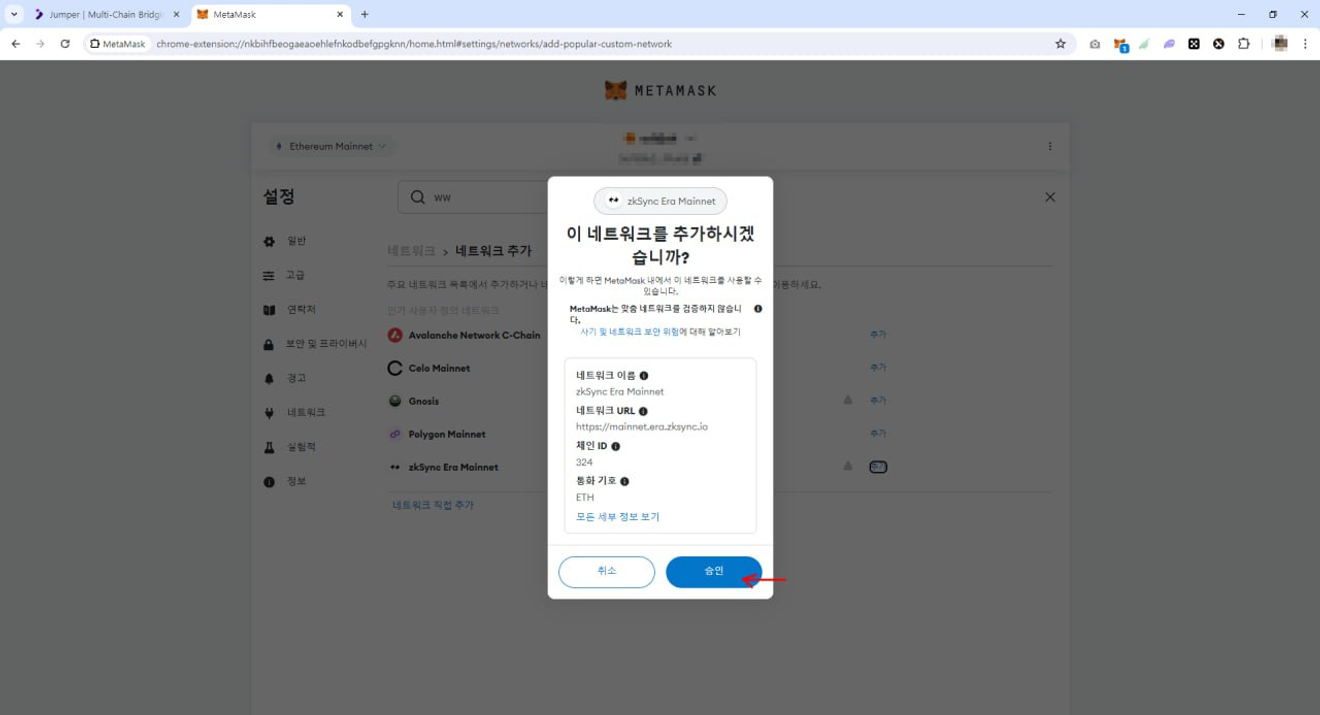Open 연락처 settings tab
Image resolution: width=1320 pixels, height=715 pixels.
tap(301, 310)
